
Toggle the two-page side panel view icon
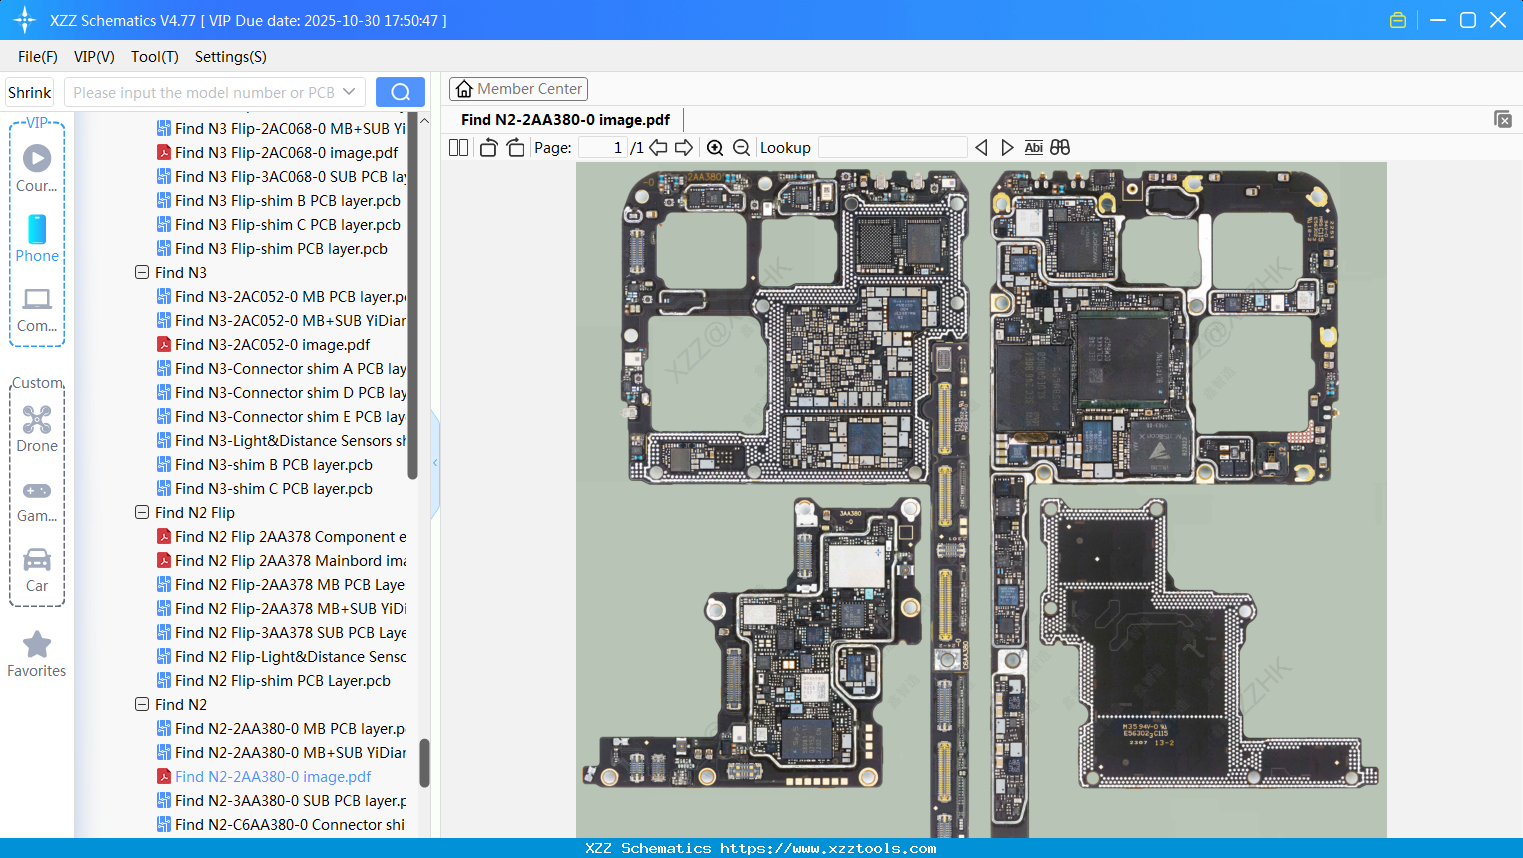tap(459, 148)
